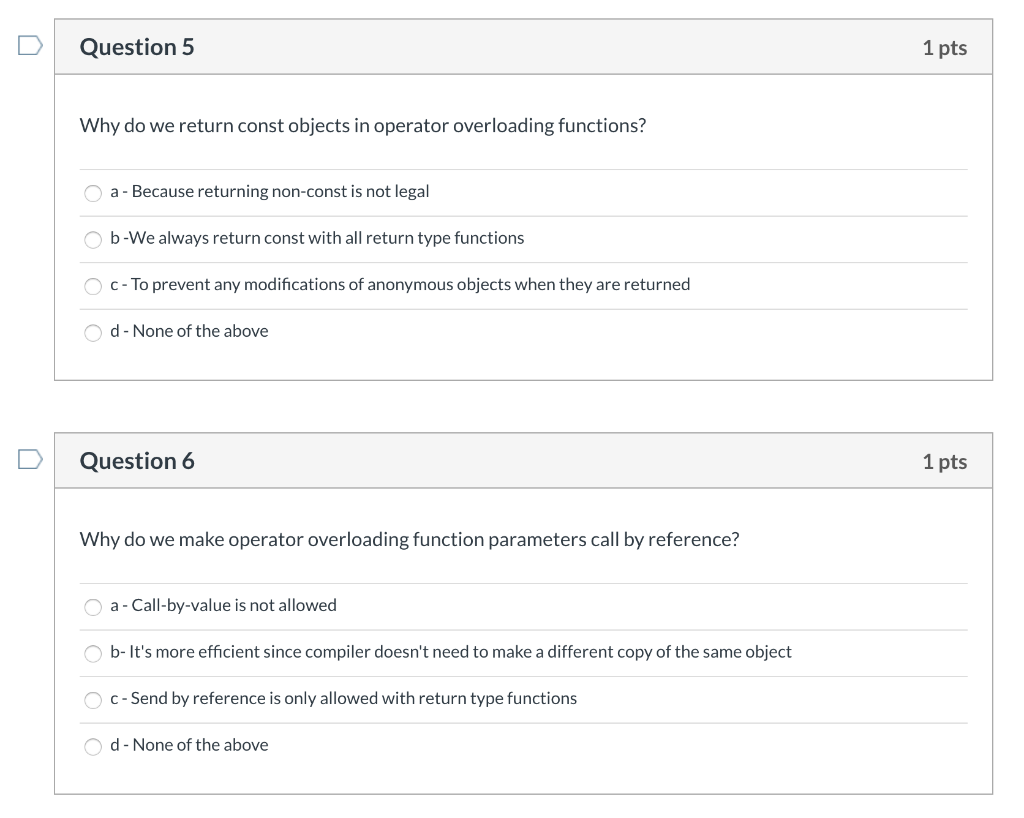Pick 'To prevent any modifications of anonymous objects'
Image resolution: width=1024 pixels, height=818 pixels.
click(x=93, y=286)
